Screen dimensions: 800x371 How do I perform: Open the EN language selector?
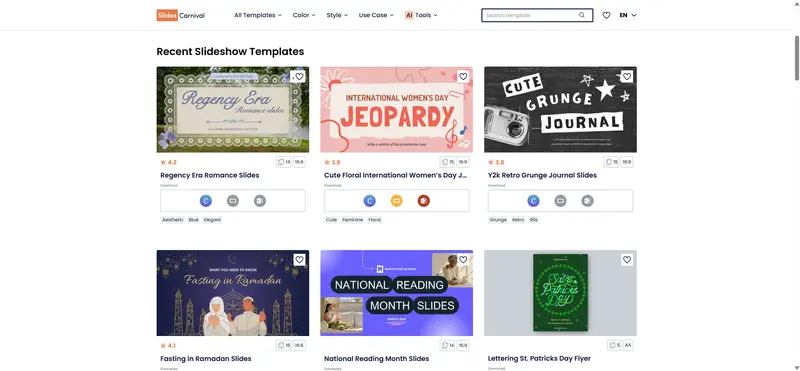(x=628, y=15)
